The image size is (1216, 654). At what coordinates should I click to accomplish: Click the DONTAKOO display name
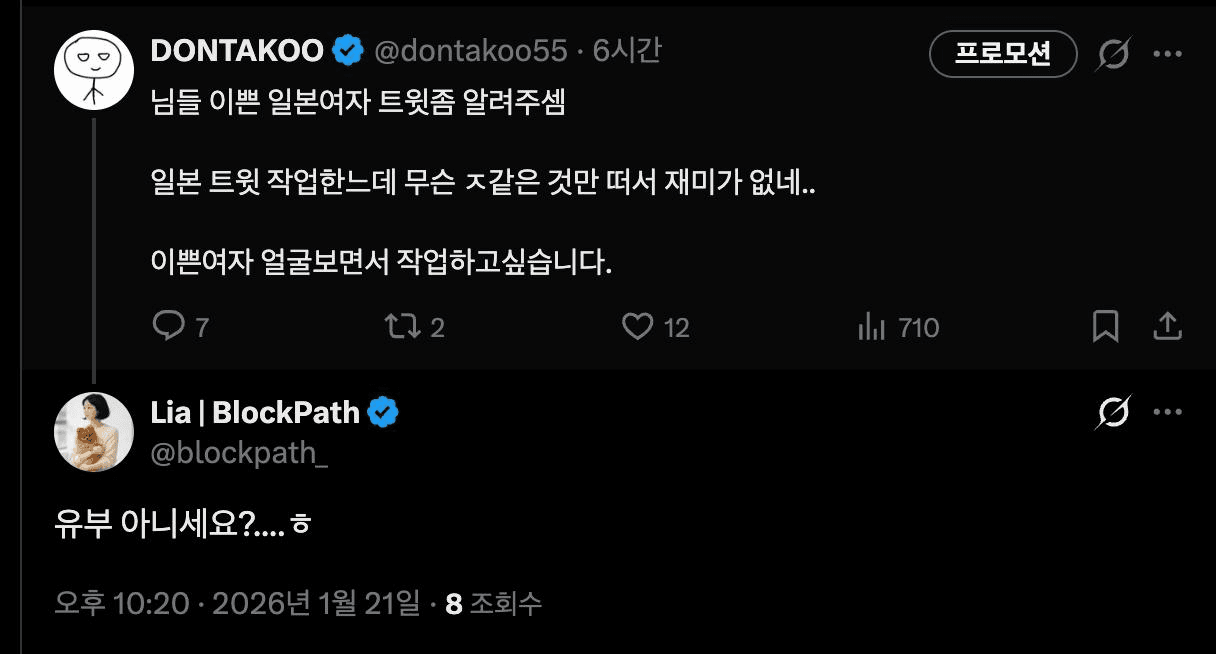click(x=237, y=50)
